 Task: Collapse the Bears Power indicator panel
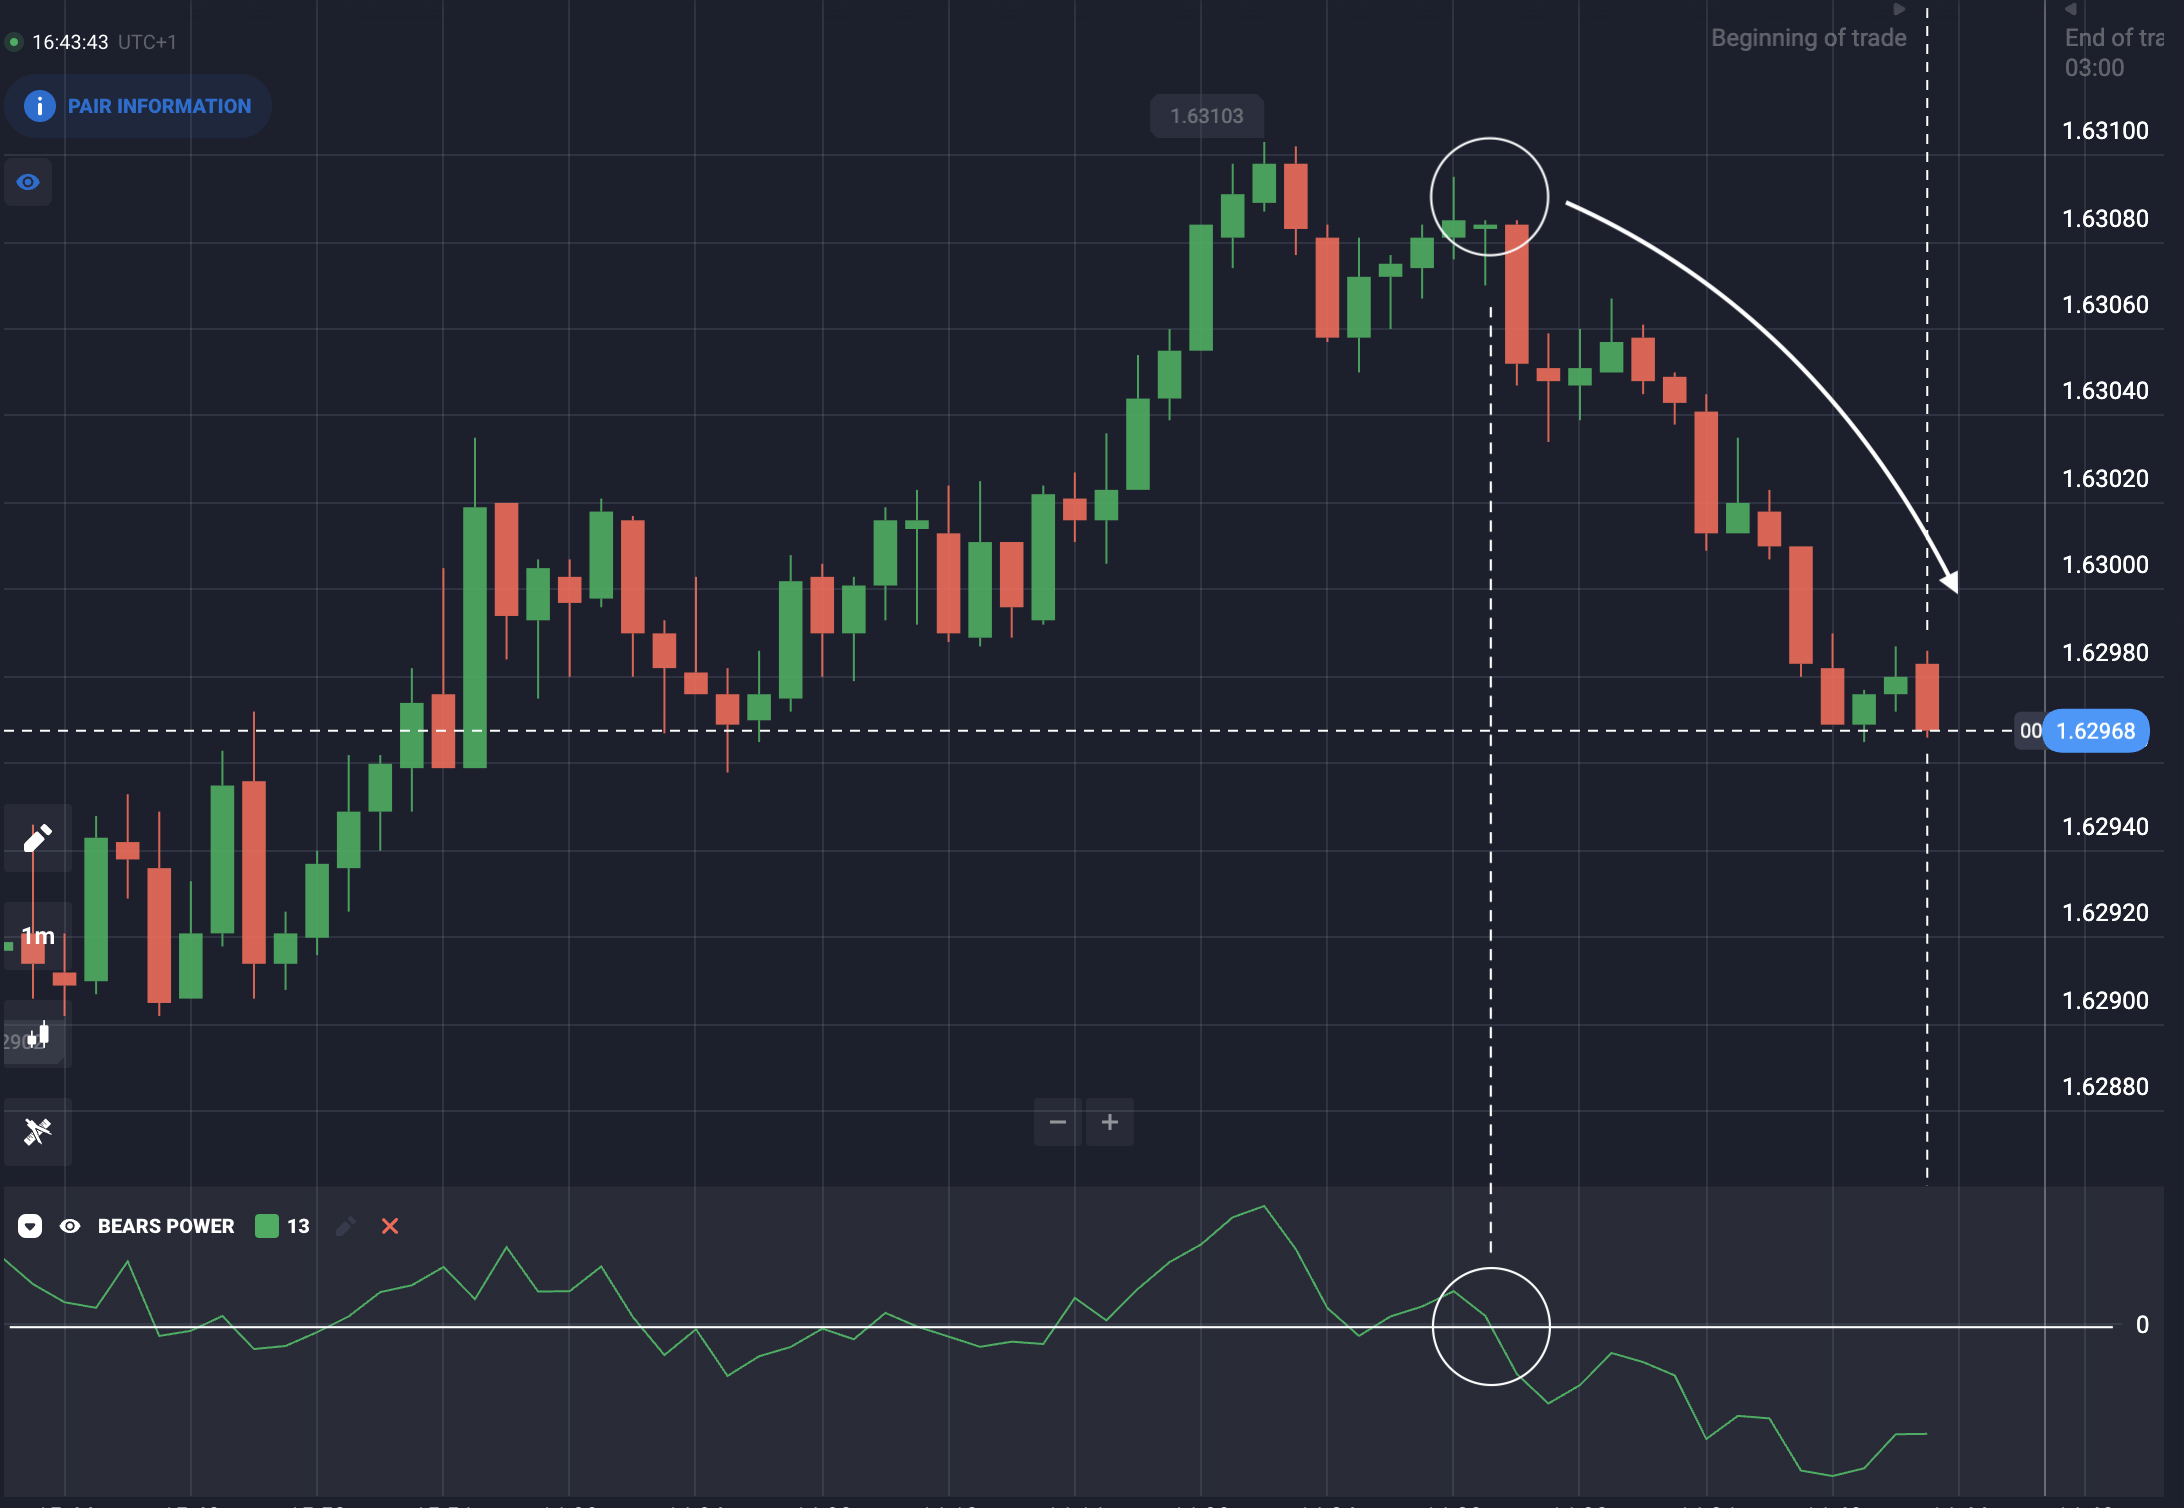click(x=30, y=1226)
